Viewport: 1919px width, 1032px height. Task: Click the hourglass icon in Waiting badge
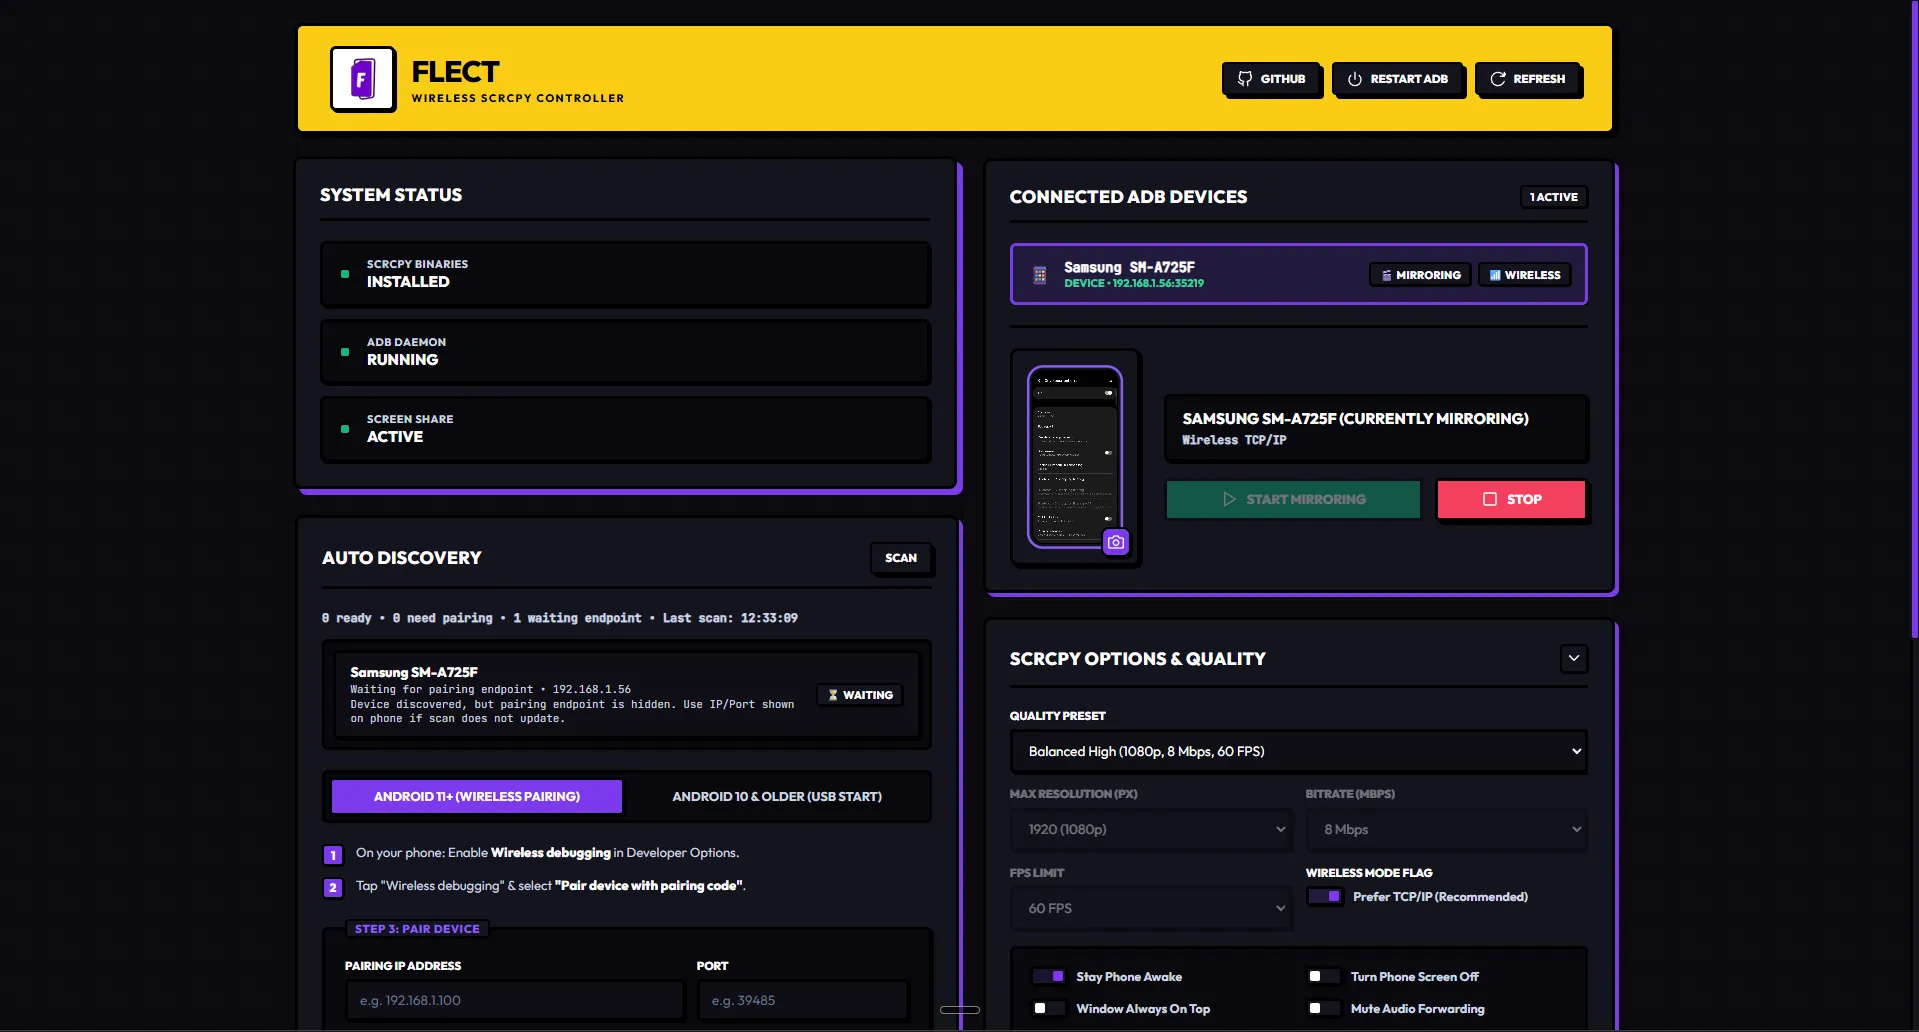833,695
